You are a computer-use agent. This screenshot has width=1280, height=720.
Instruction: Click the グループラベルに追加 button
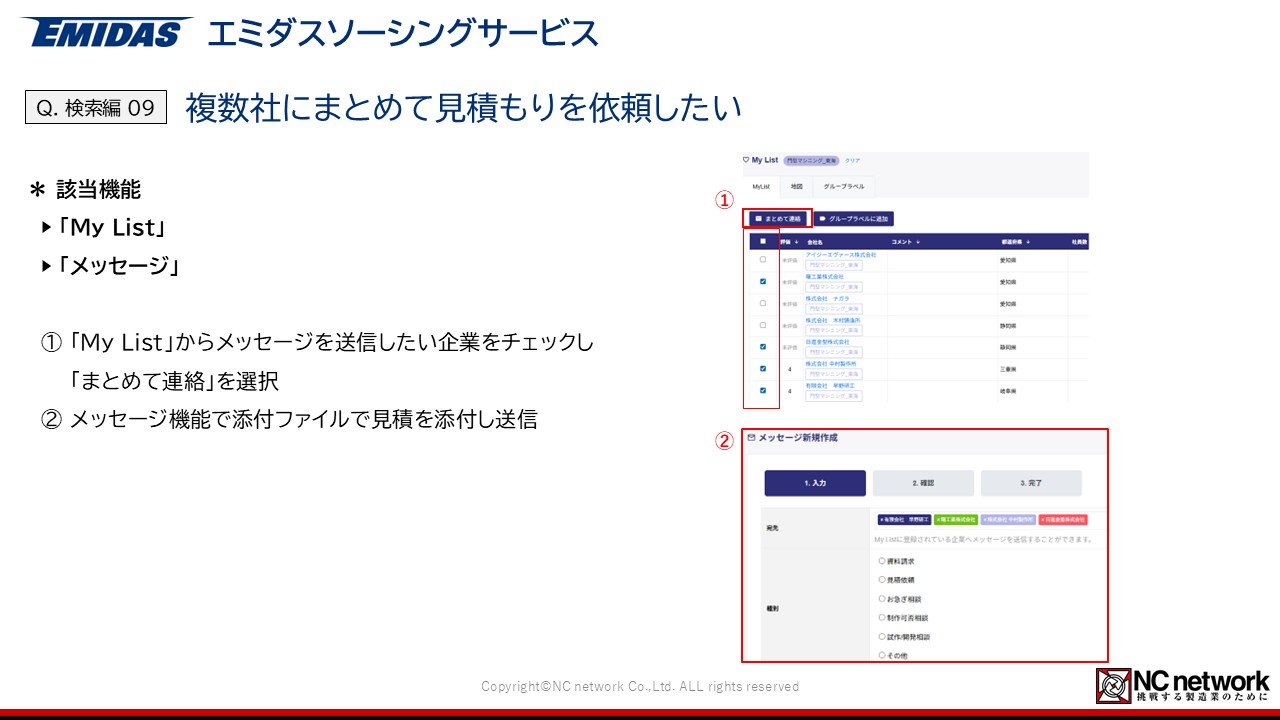click(853, 218)
